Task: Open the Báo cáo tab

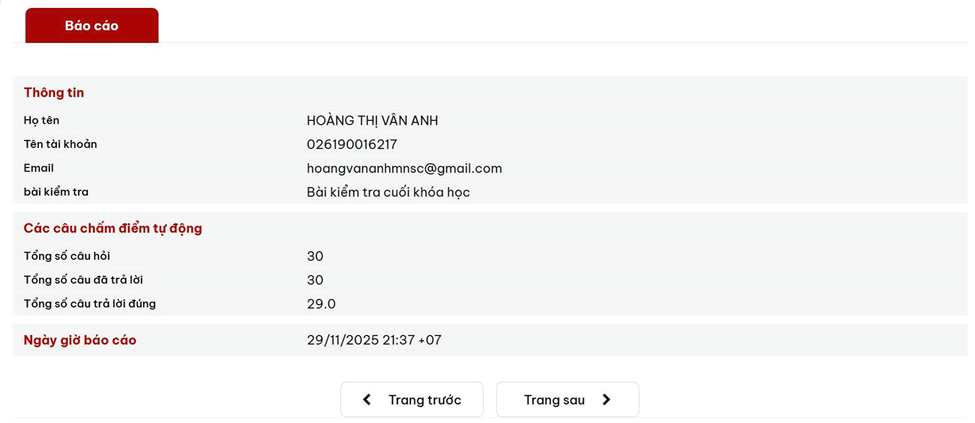Action: [92, 26]
